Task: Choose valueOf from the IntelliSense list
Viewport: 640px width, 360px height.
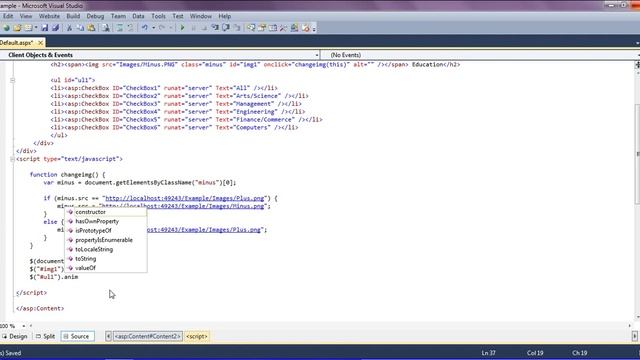Action: (106, 268)
